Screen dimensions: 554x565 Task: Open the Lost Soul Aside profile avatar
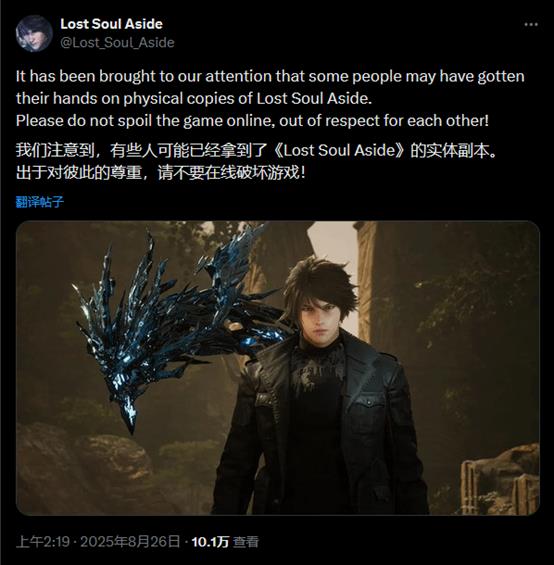point(34,34)
